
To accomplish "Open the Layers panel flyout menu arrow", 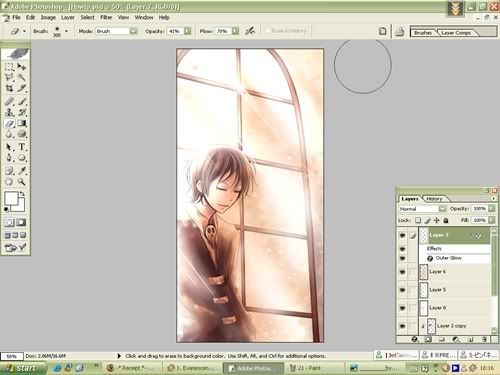I will (x=493, y=198).
